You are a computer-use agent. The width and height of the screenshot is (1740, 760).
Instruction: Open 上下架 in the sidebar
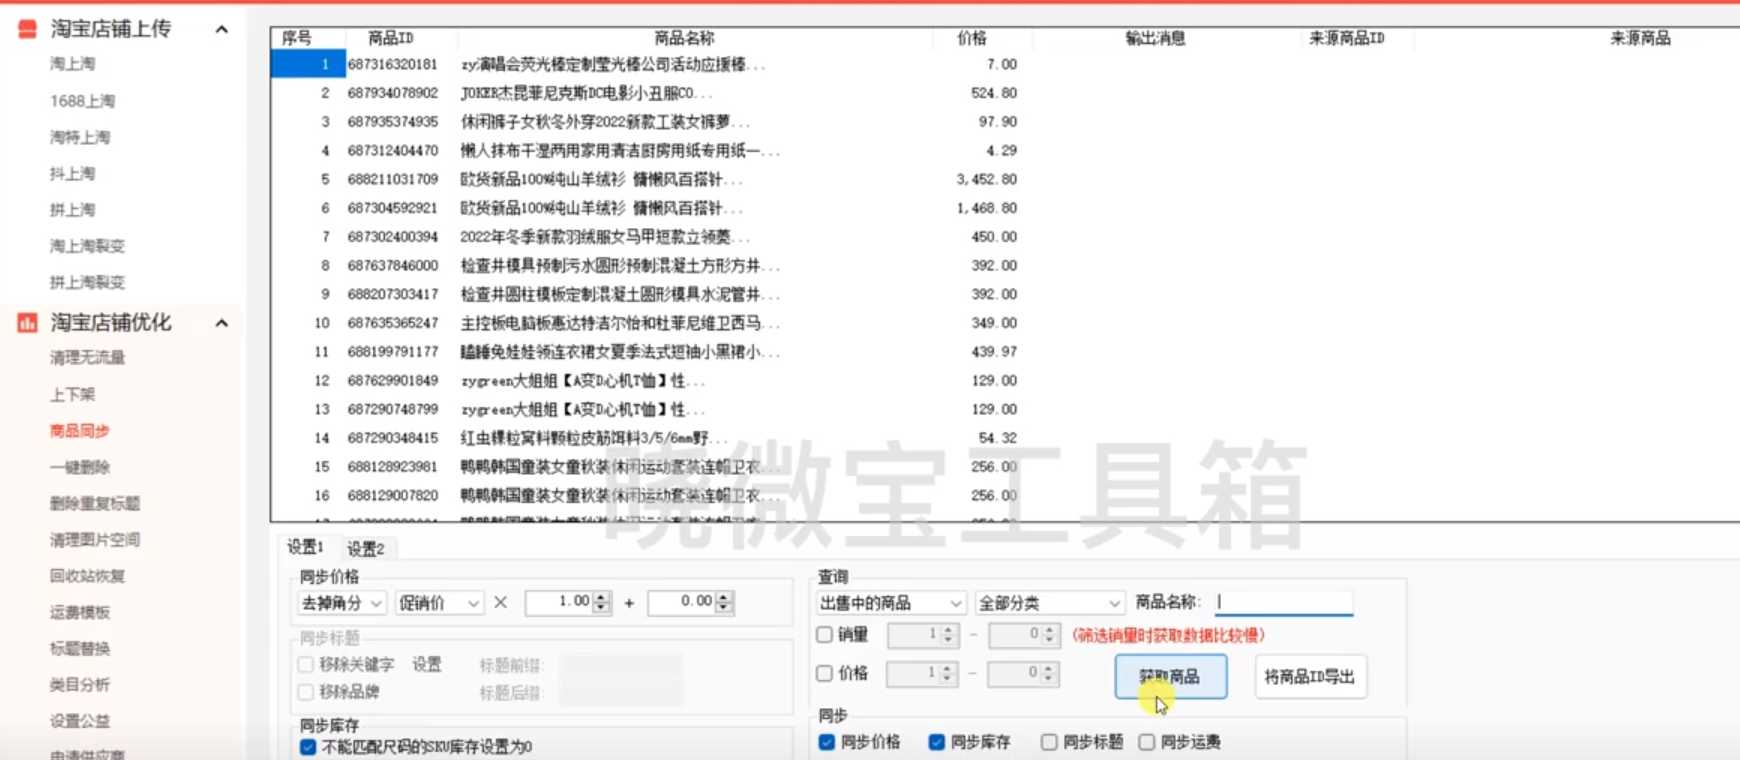coord(73,394)
